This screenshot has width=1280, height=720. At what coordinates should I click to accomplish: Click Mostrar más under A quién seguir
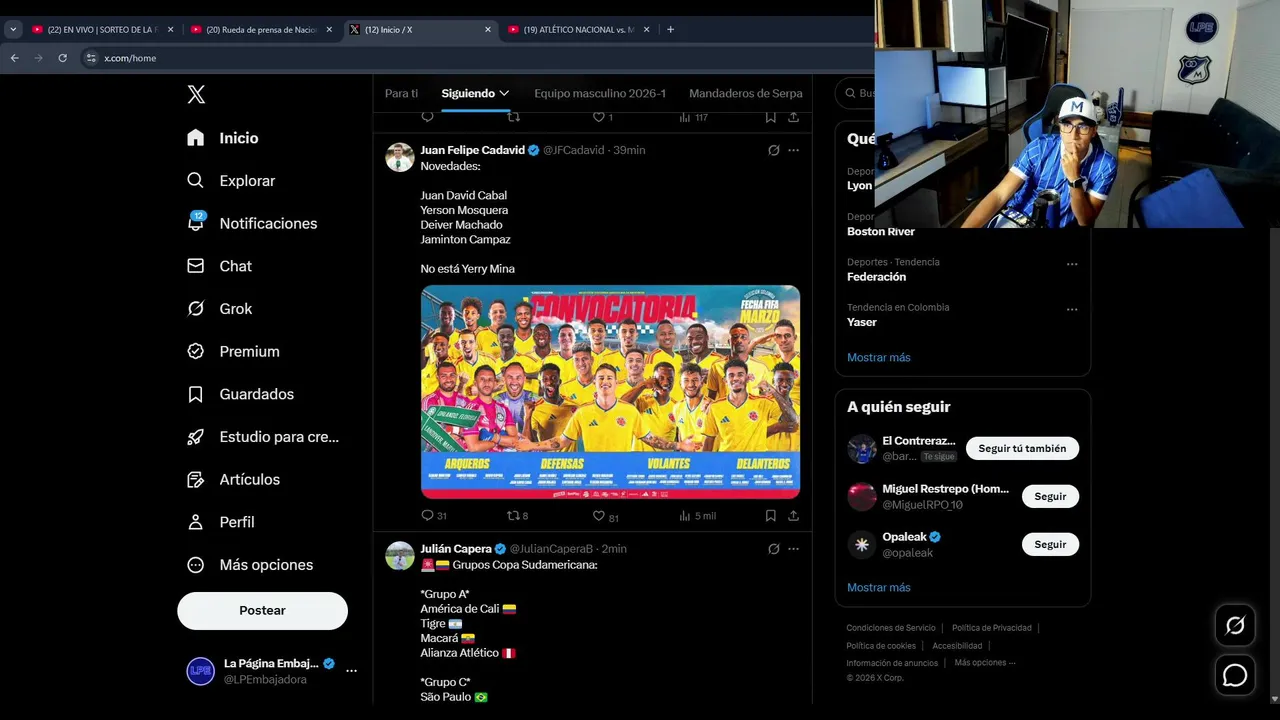879,587
